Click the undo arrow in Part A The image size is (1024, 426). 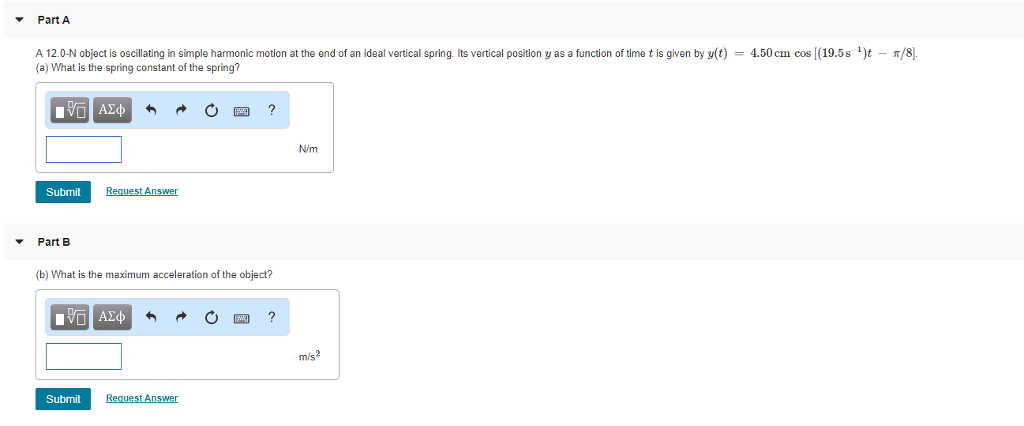click(x=150, y=111)
